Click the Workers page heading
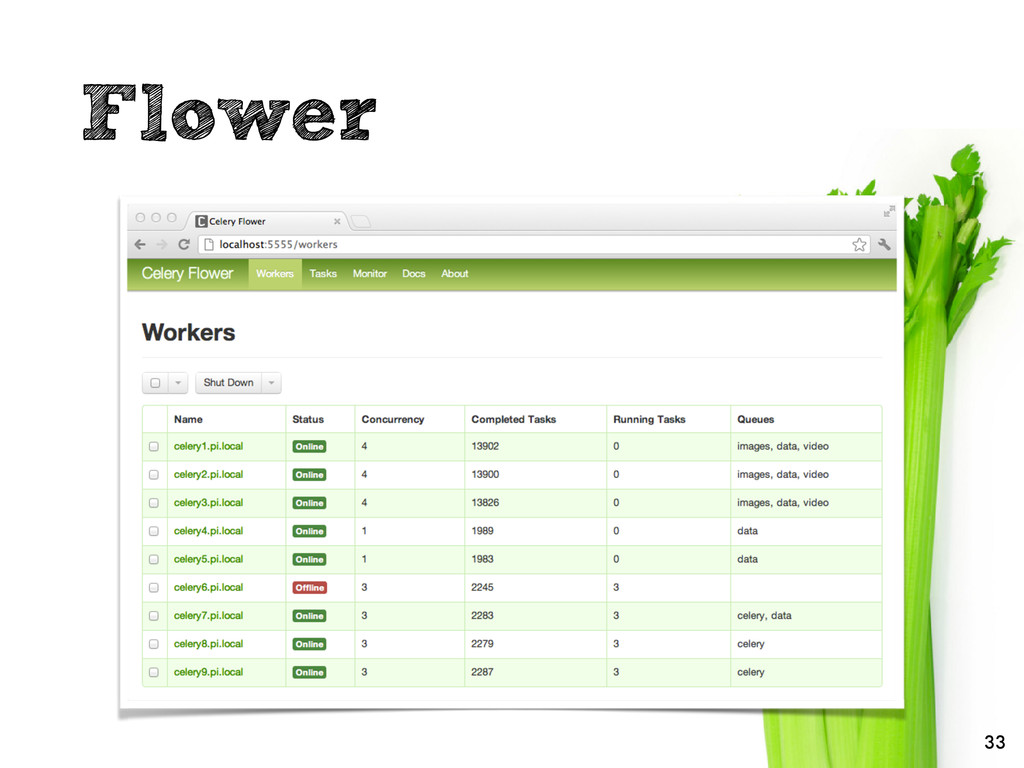Viewport: 1024px width, 768px height. pos(189,332)
